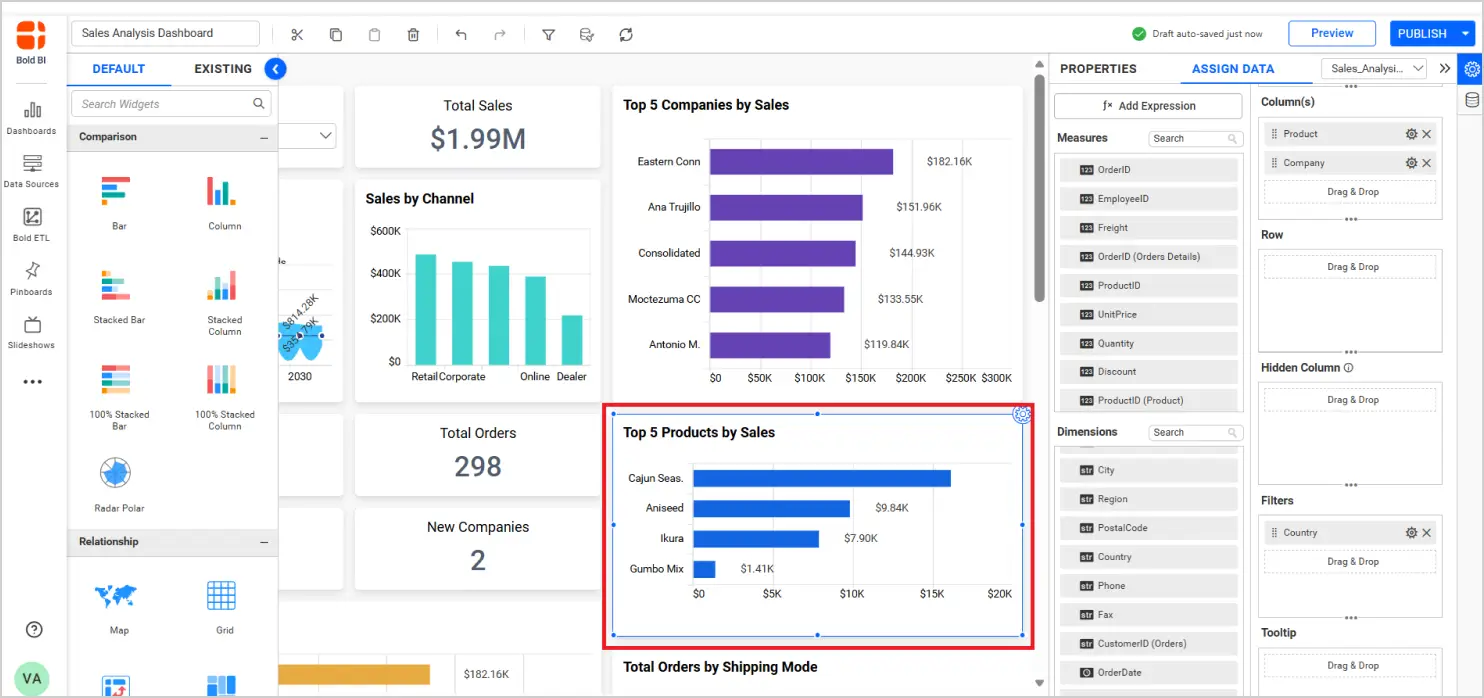
Task: Open the PUBLISH dropdown arrow
Action: point(1466,33)
